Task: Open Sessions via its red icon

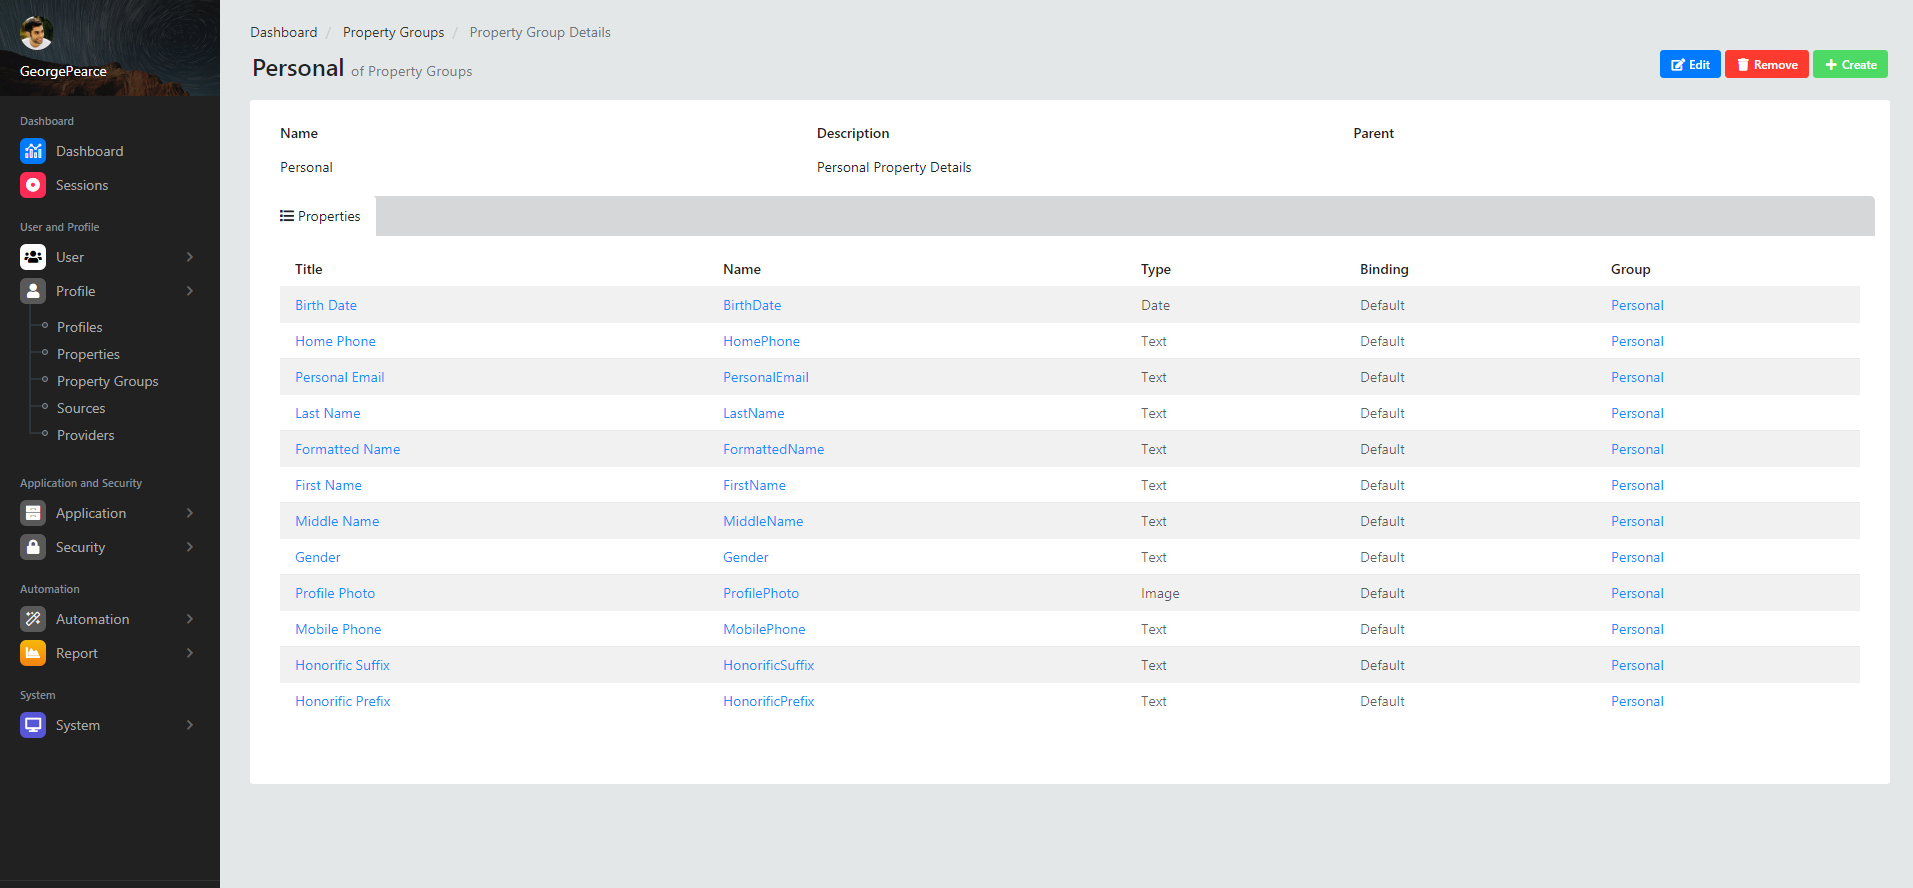Action: pyautogui.click(x=33, y=185)
